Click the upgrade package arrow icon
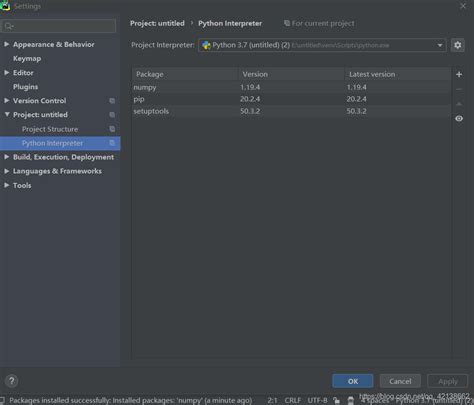The image size is (474, 405). (x=459, y=104)
